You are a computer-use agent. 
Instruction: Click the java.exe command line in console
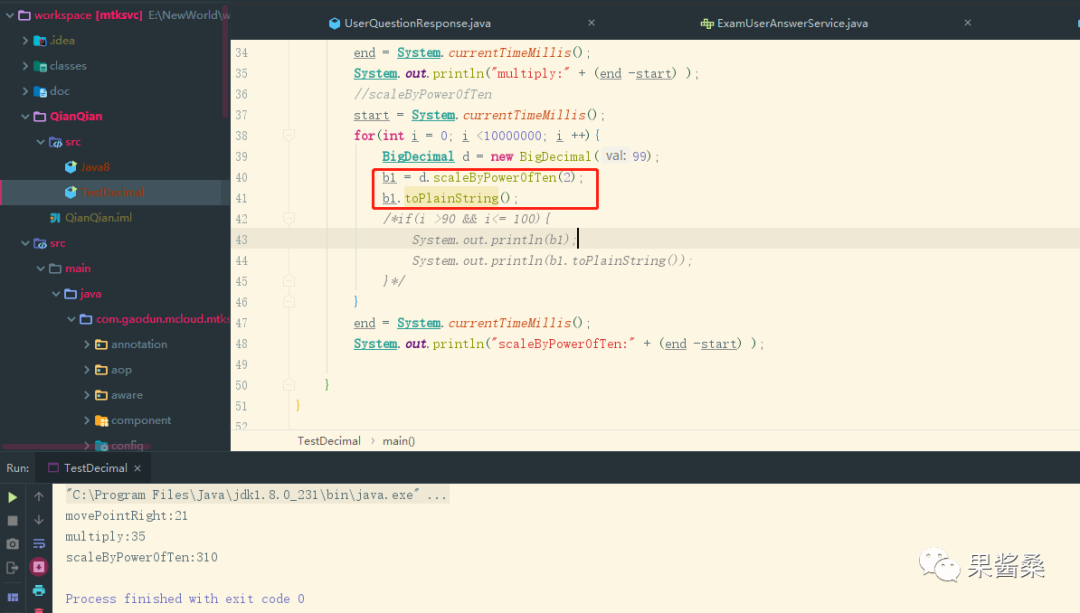(x=258, y=495)
